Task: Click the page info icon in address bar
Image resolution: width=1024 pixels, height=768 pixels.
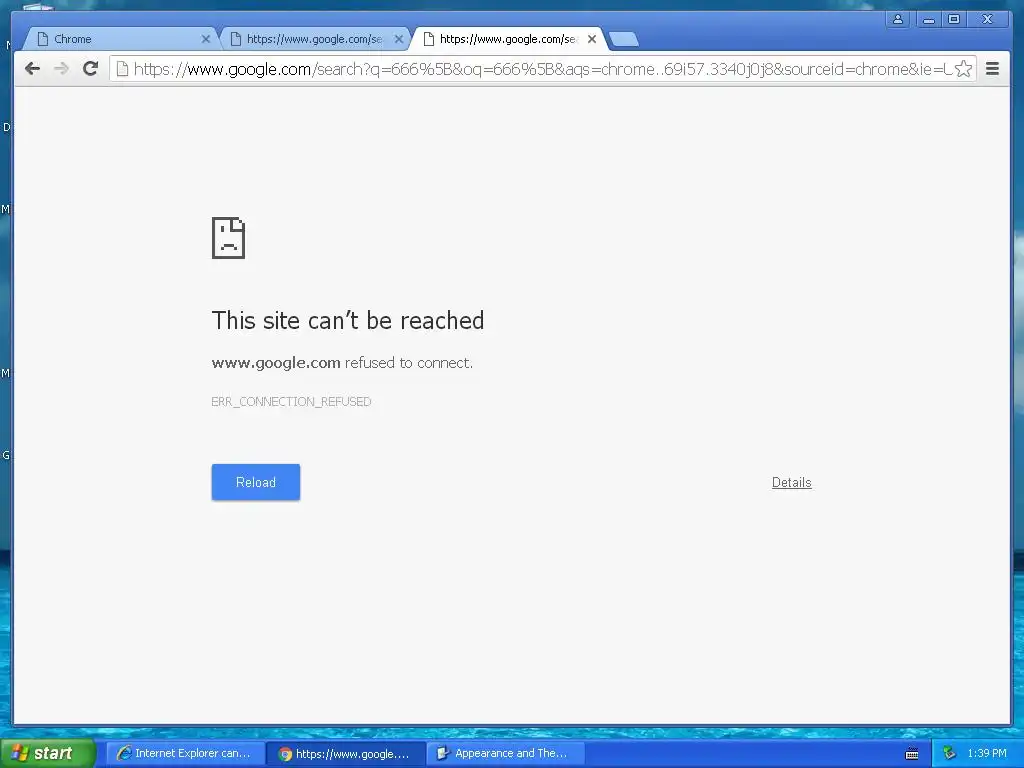Action: pyautogui.click(x=122, y=69)
